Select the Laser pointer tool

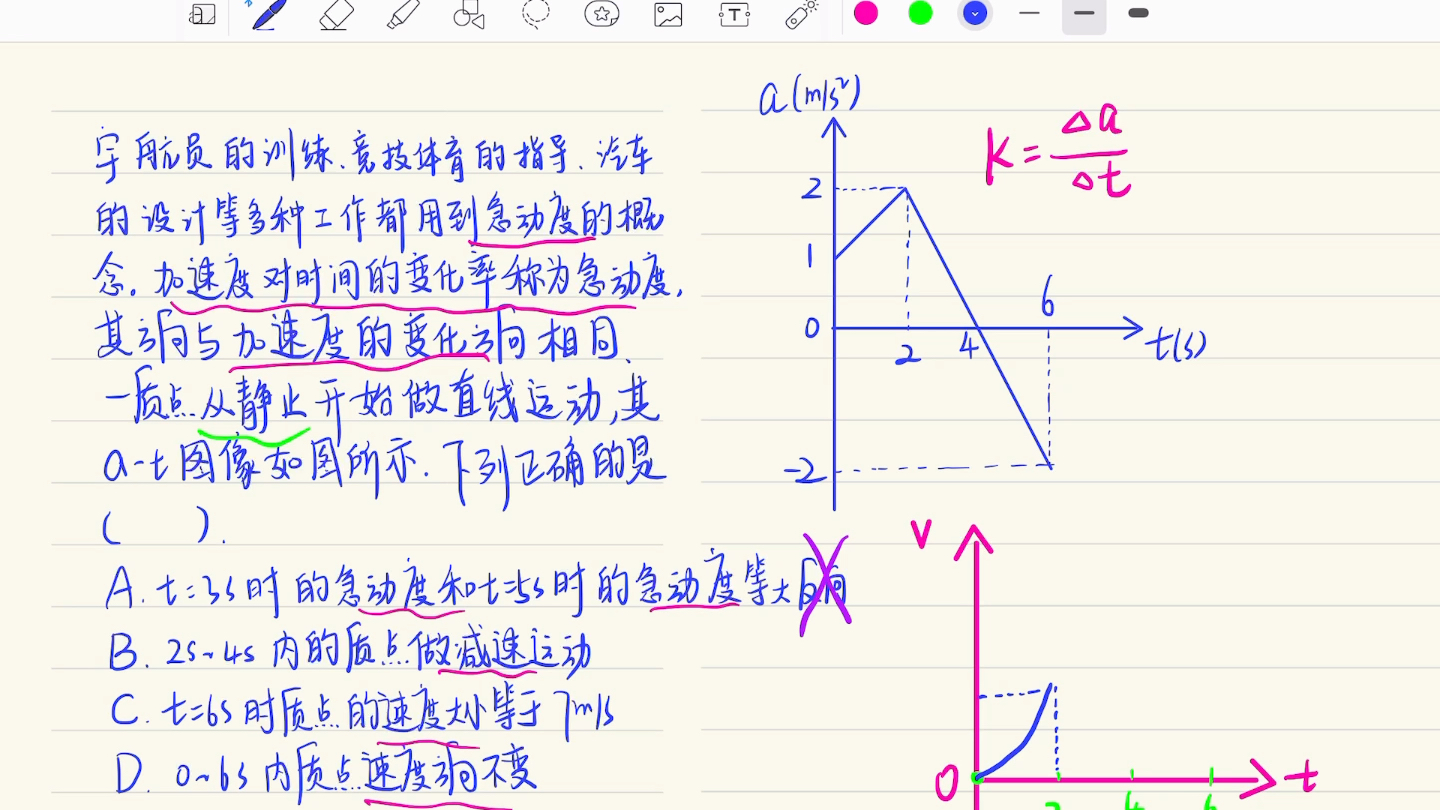[801, 14]
